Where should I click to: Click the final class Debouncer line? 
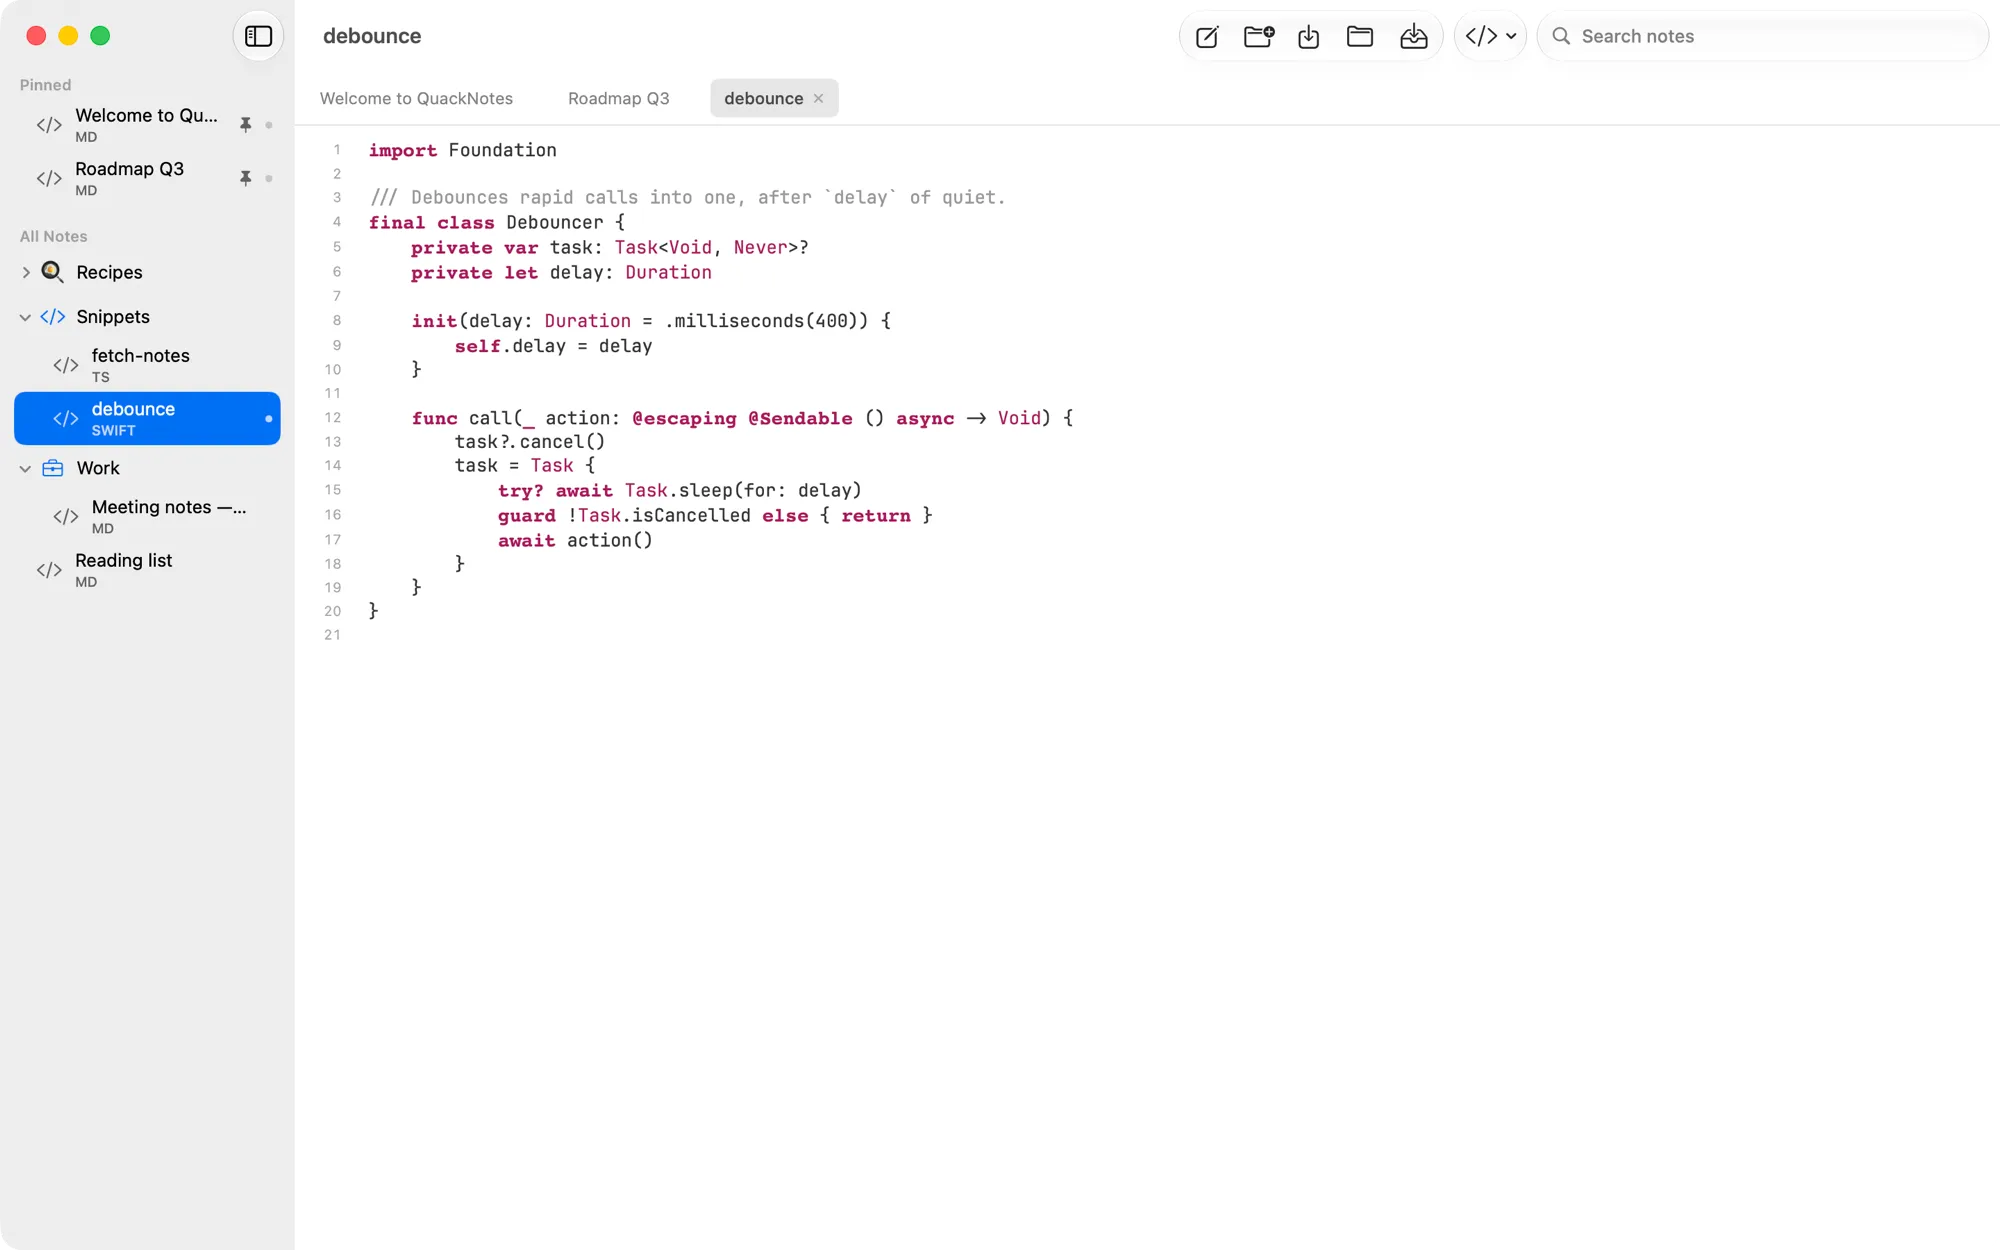pyautogui.click(x=496, y=222)
